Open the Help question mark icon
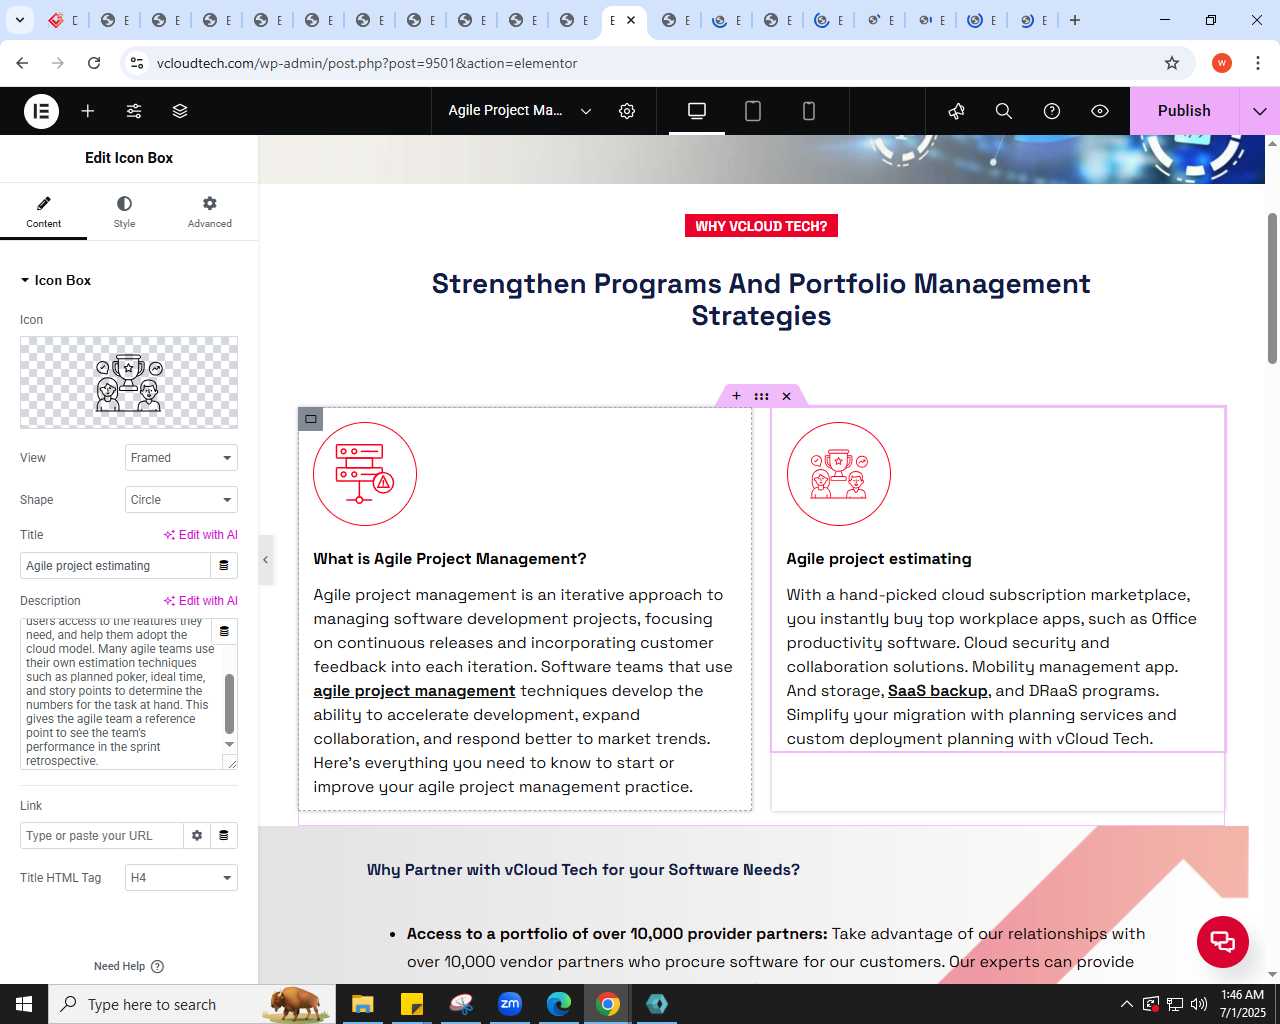The height and width of the screenshot is (1024, 1280). pos(1052,111)
